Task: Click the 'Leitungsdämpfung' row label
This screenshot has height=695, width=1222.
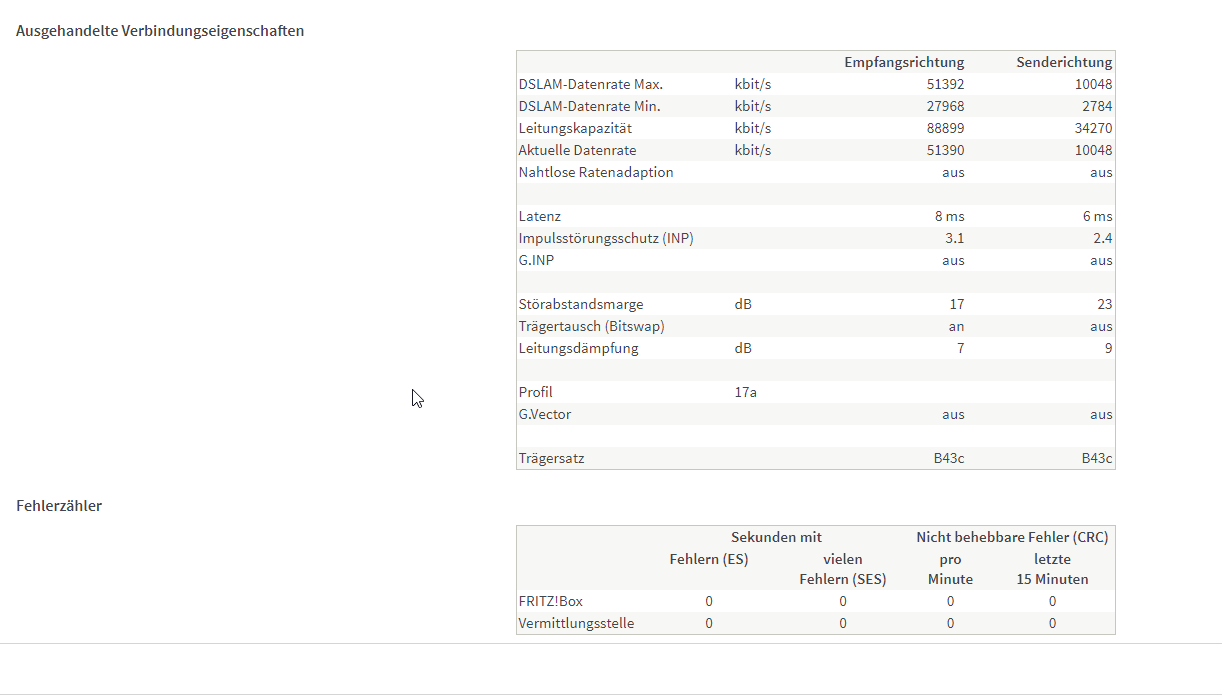Action: (578, 348)
